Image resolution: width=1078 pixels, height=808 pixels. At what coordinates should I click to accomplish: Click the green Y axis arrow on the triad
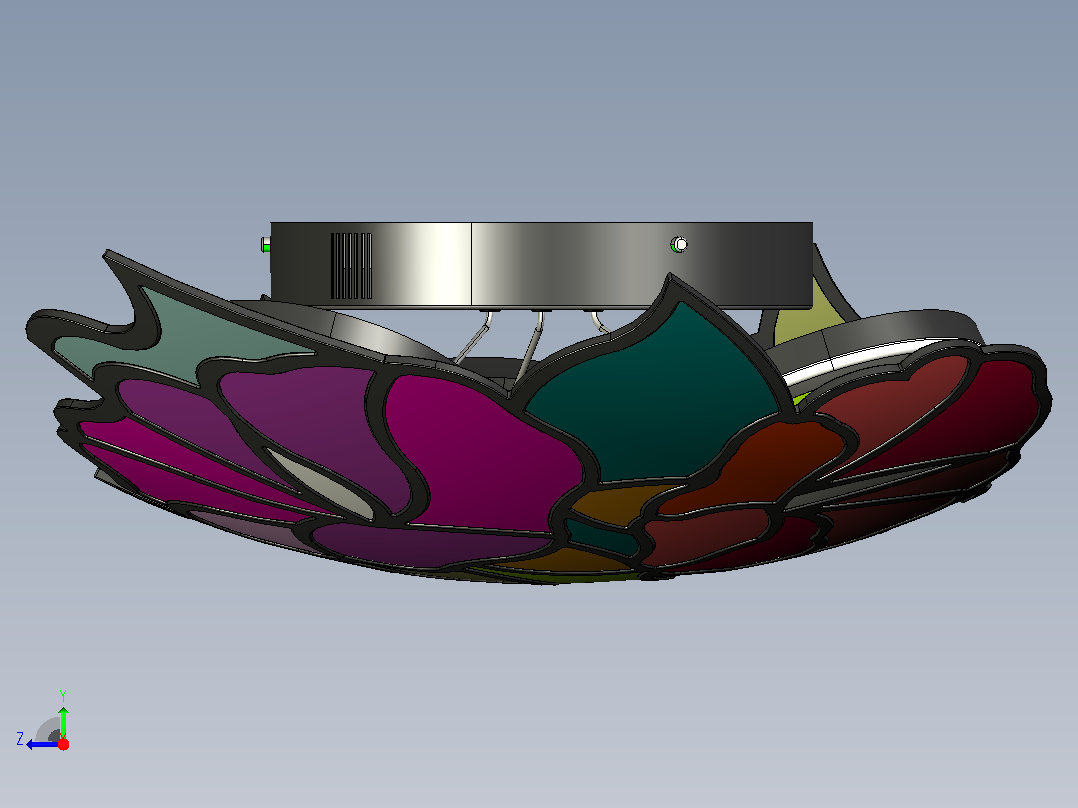pyautogui.click(x=63, y=722)
